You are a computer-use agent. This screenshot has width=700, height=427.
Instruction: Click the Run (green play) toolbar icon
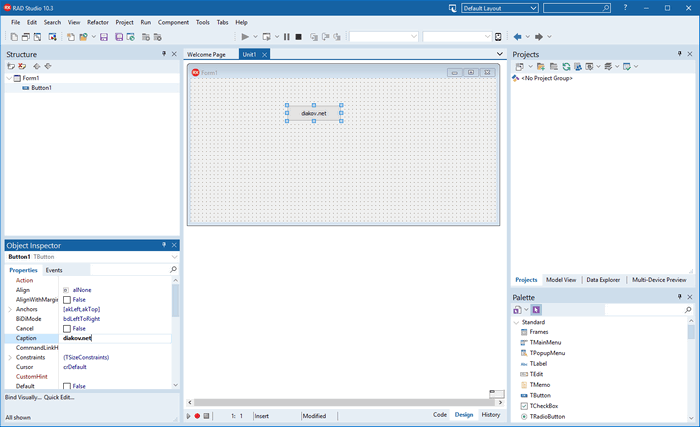pyautogui.click(x=245, y=37)
